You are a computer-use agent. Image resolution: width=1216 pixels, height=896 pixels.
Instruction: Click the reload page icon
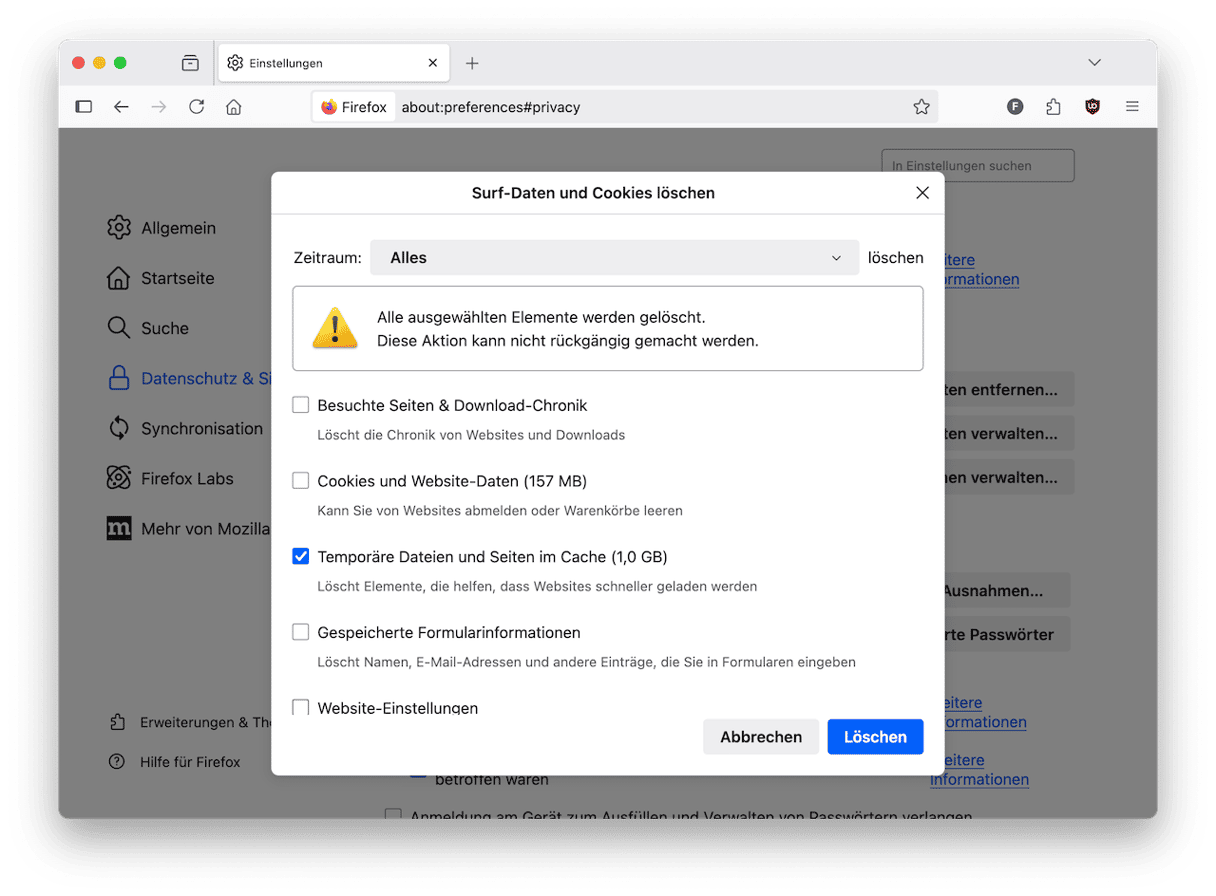(197, 107)
